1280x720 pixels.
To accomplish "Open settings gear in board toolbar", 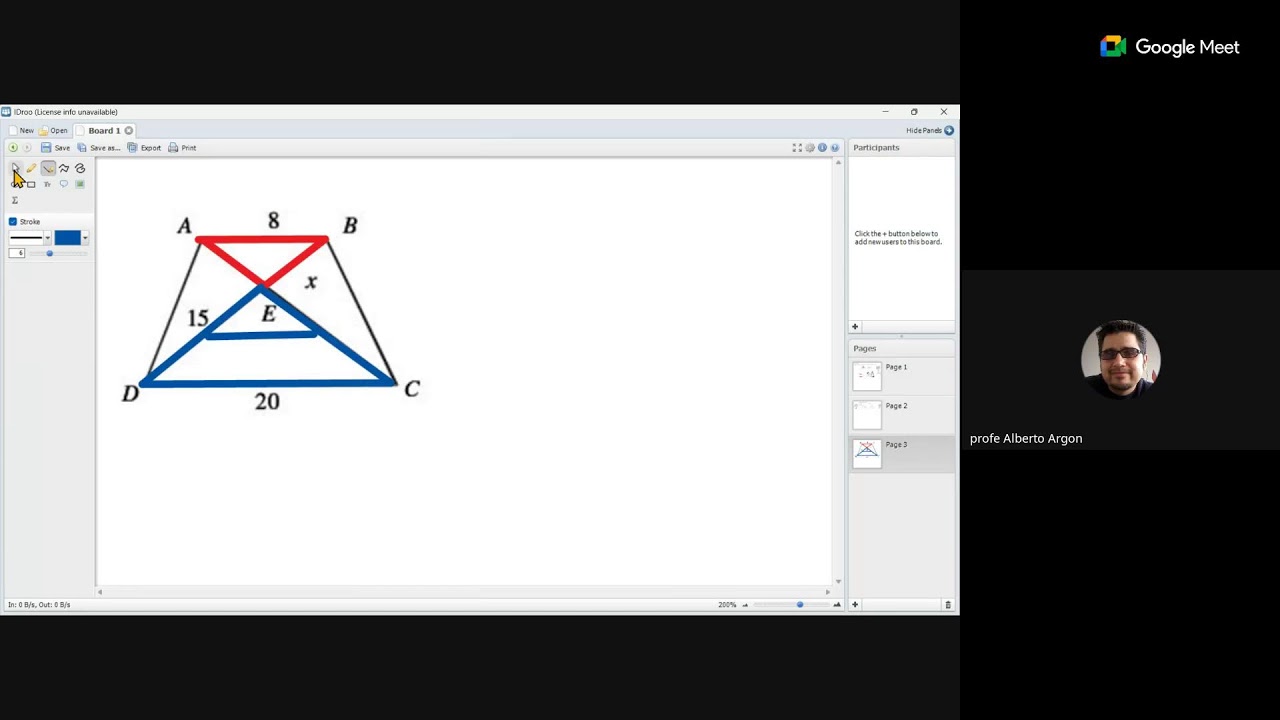I will point(810,148).
